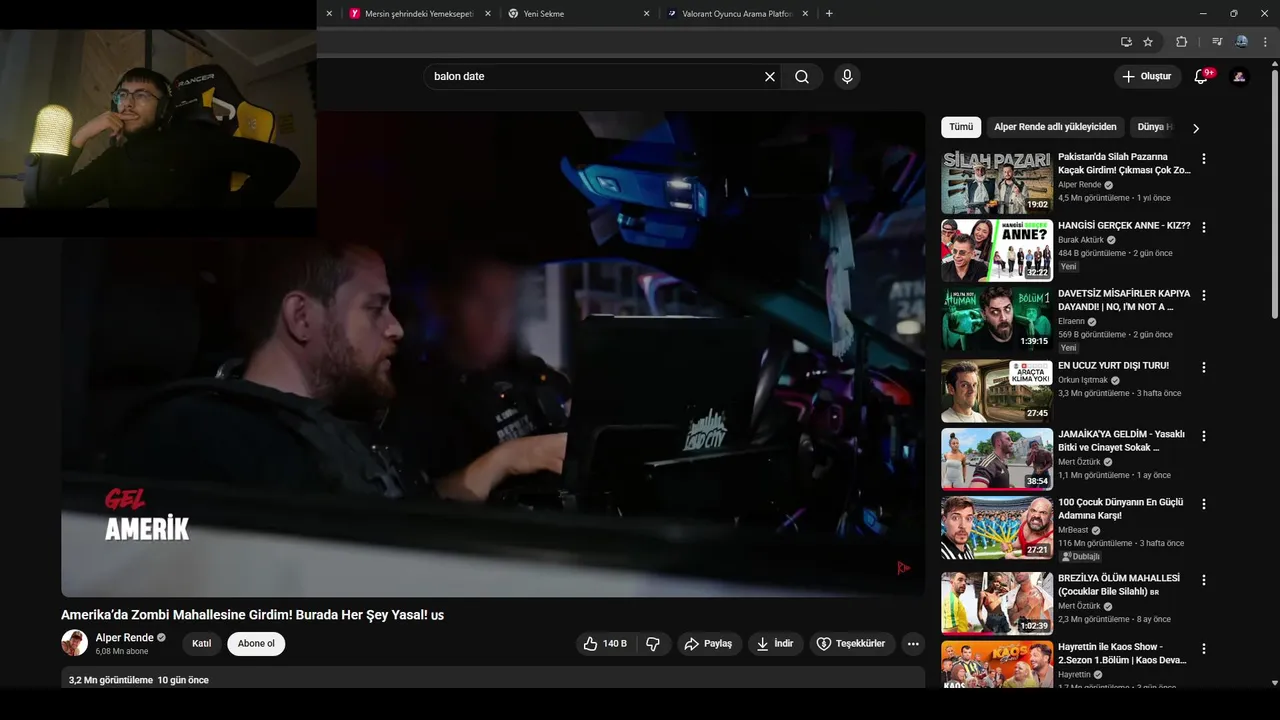
Task: Open options for EN UCUZ YURT DIŞI TURU
Action: [1204, 367]
